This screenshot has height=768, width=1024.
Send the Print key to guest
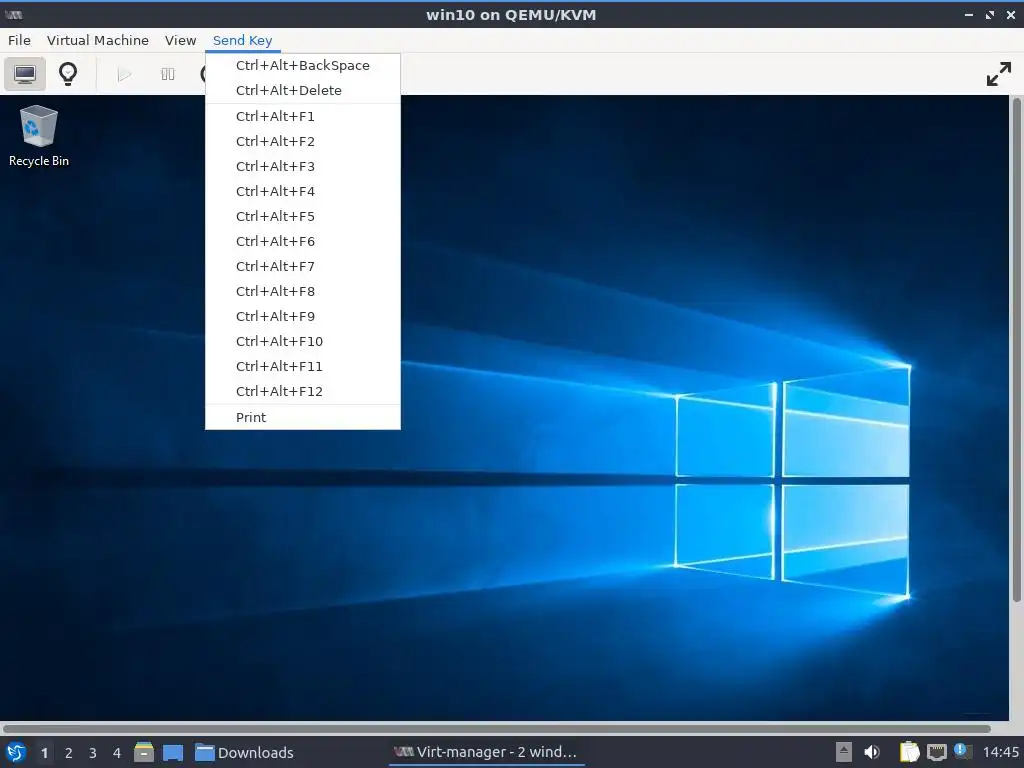point(302,417)
